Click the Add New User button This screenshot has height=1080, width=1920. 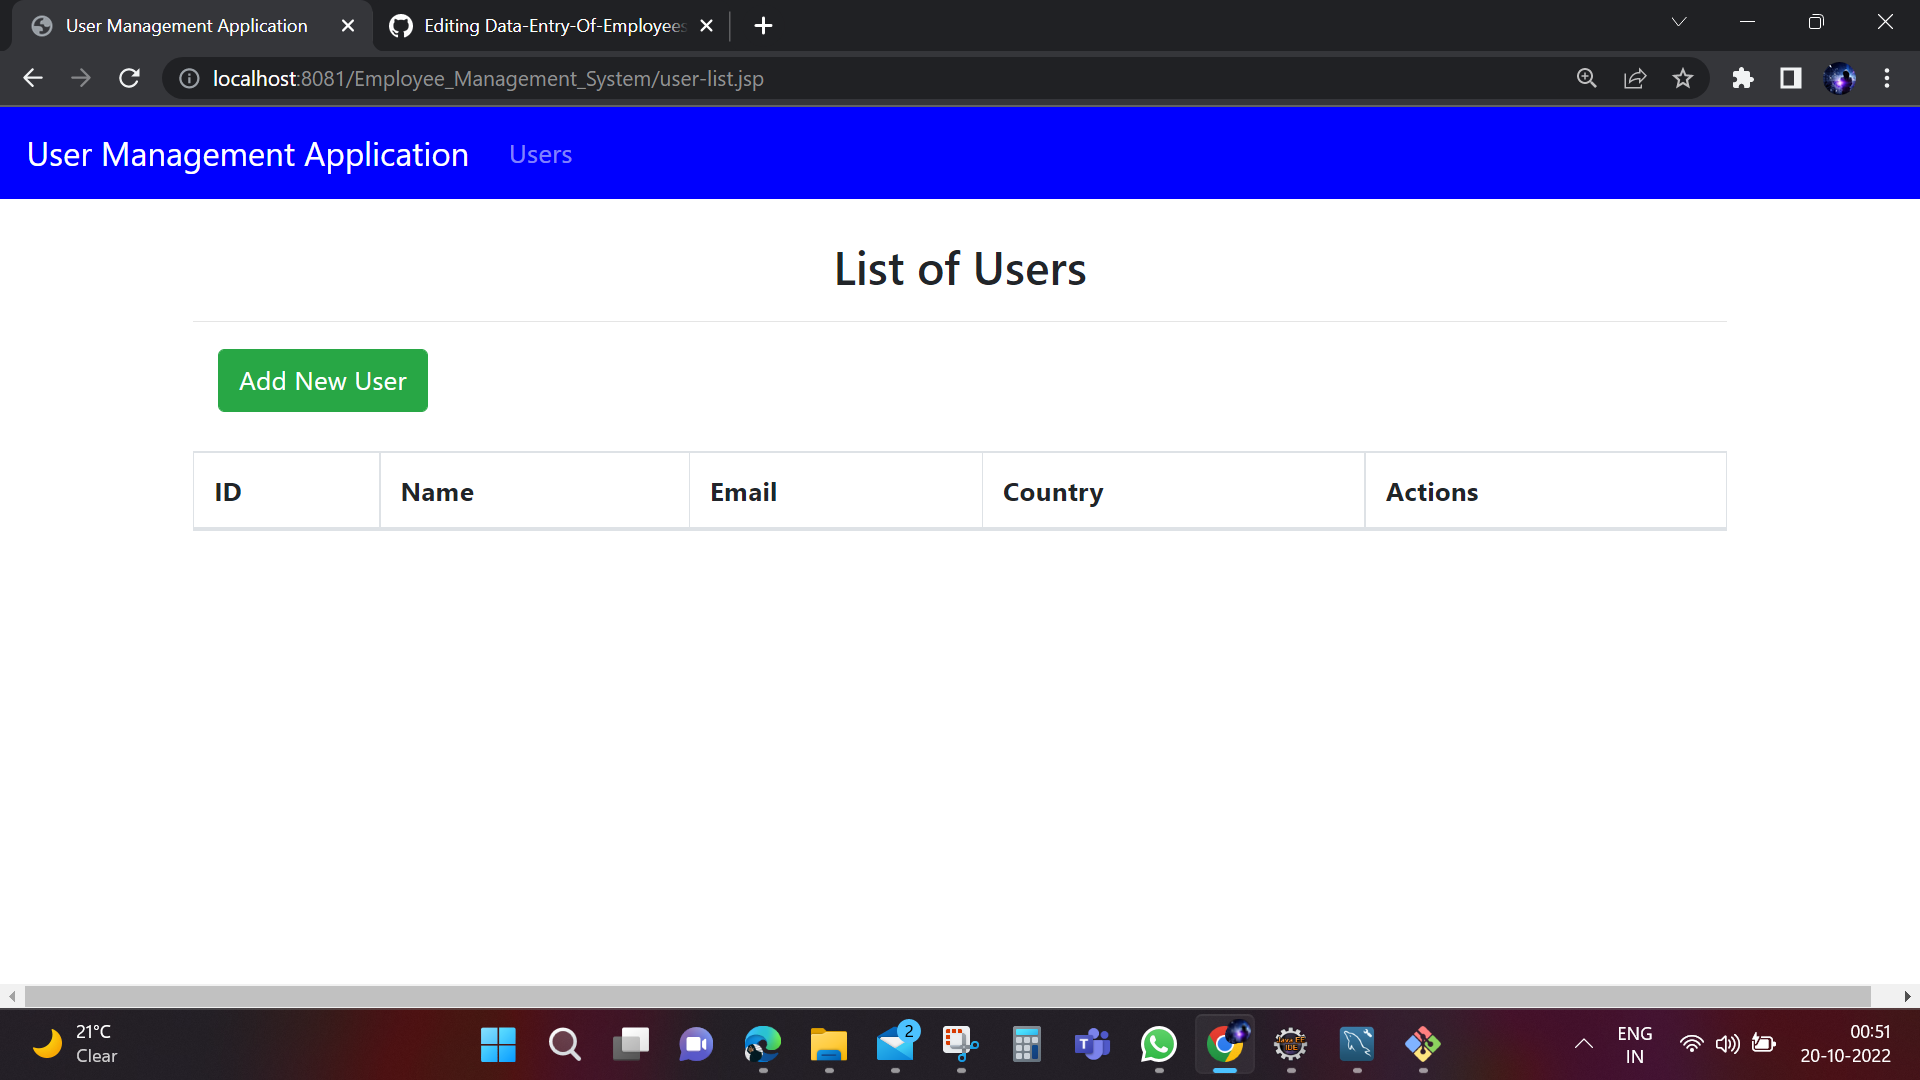(322, 380)
